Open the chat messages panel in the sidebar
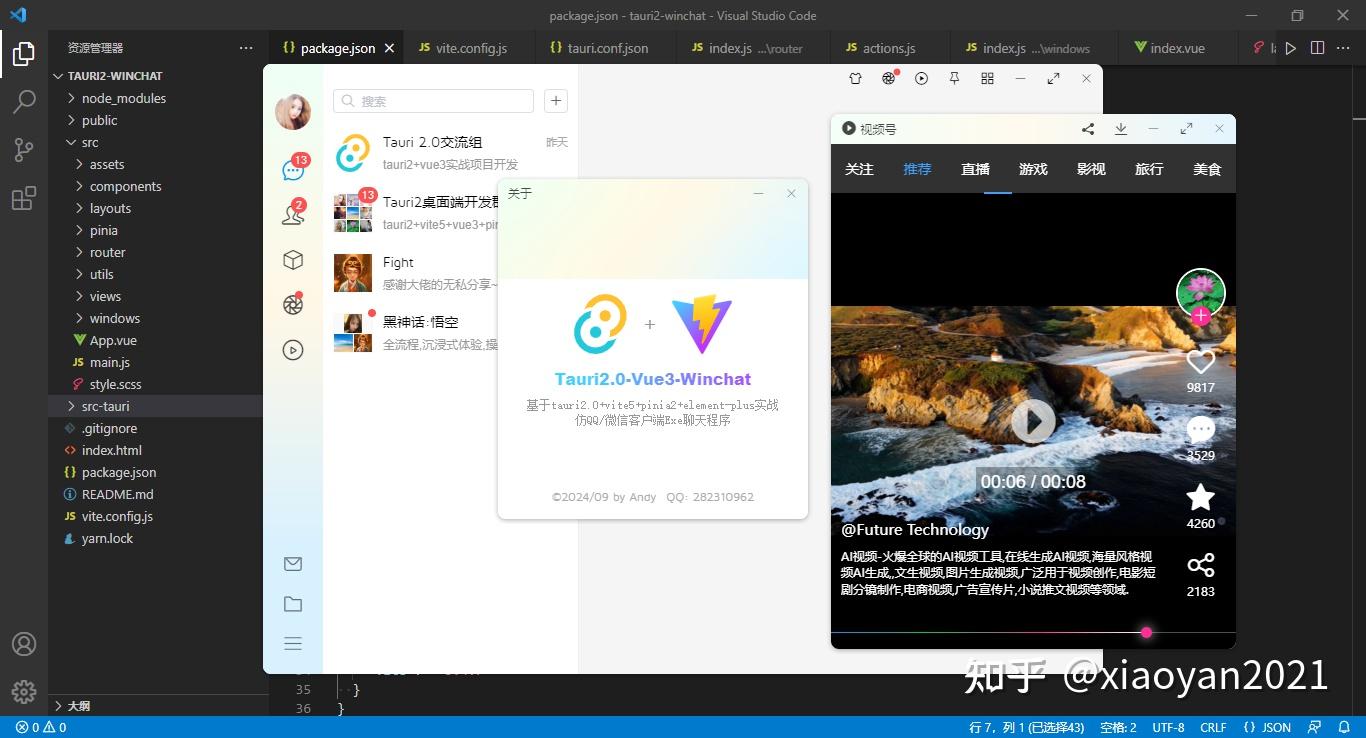Viewport: 1366px width, 738px height. click(292, 170)
